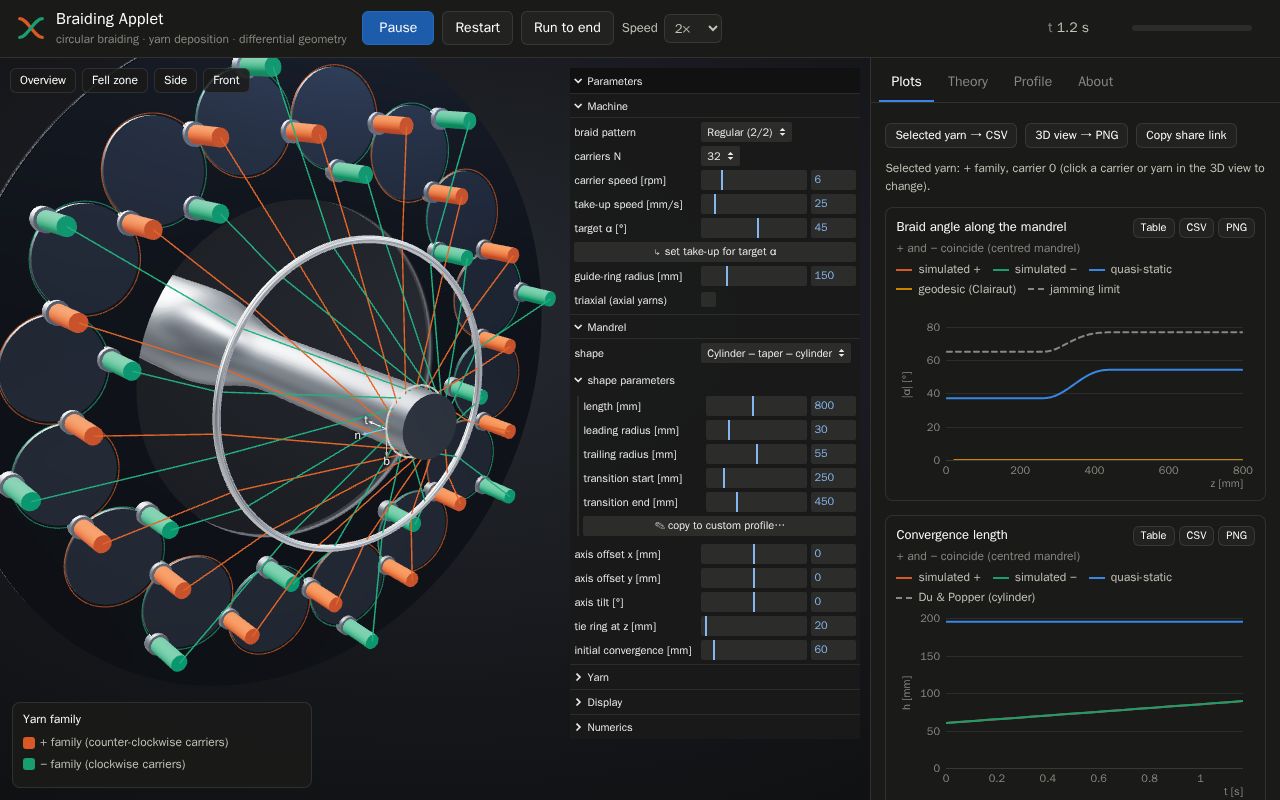Switch to Front view

tap(226, 80)
